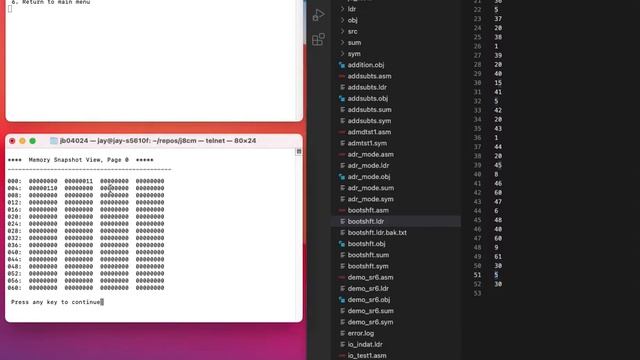Open bootshft.ldr.bak.txt file

(x=377, y=233)
